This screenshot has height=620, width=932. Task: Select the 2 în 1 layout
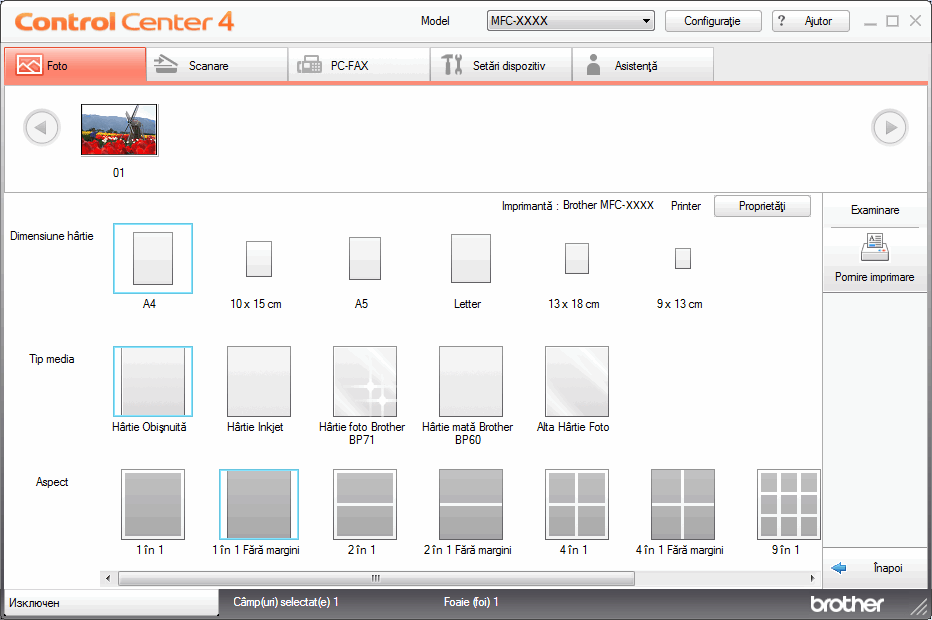[365, 505]
